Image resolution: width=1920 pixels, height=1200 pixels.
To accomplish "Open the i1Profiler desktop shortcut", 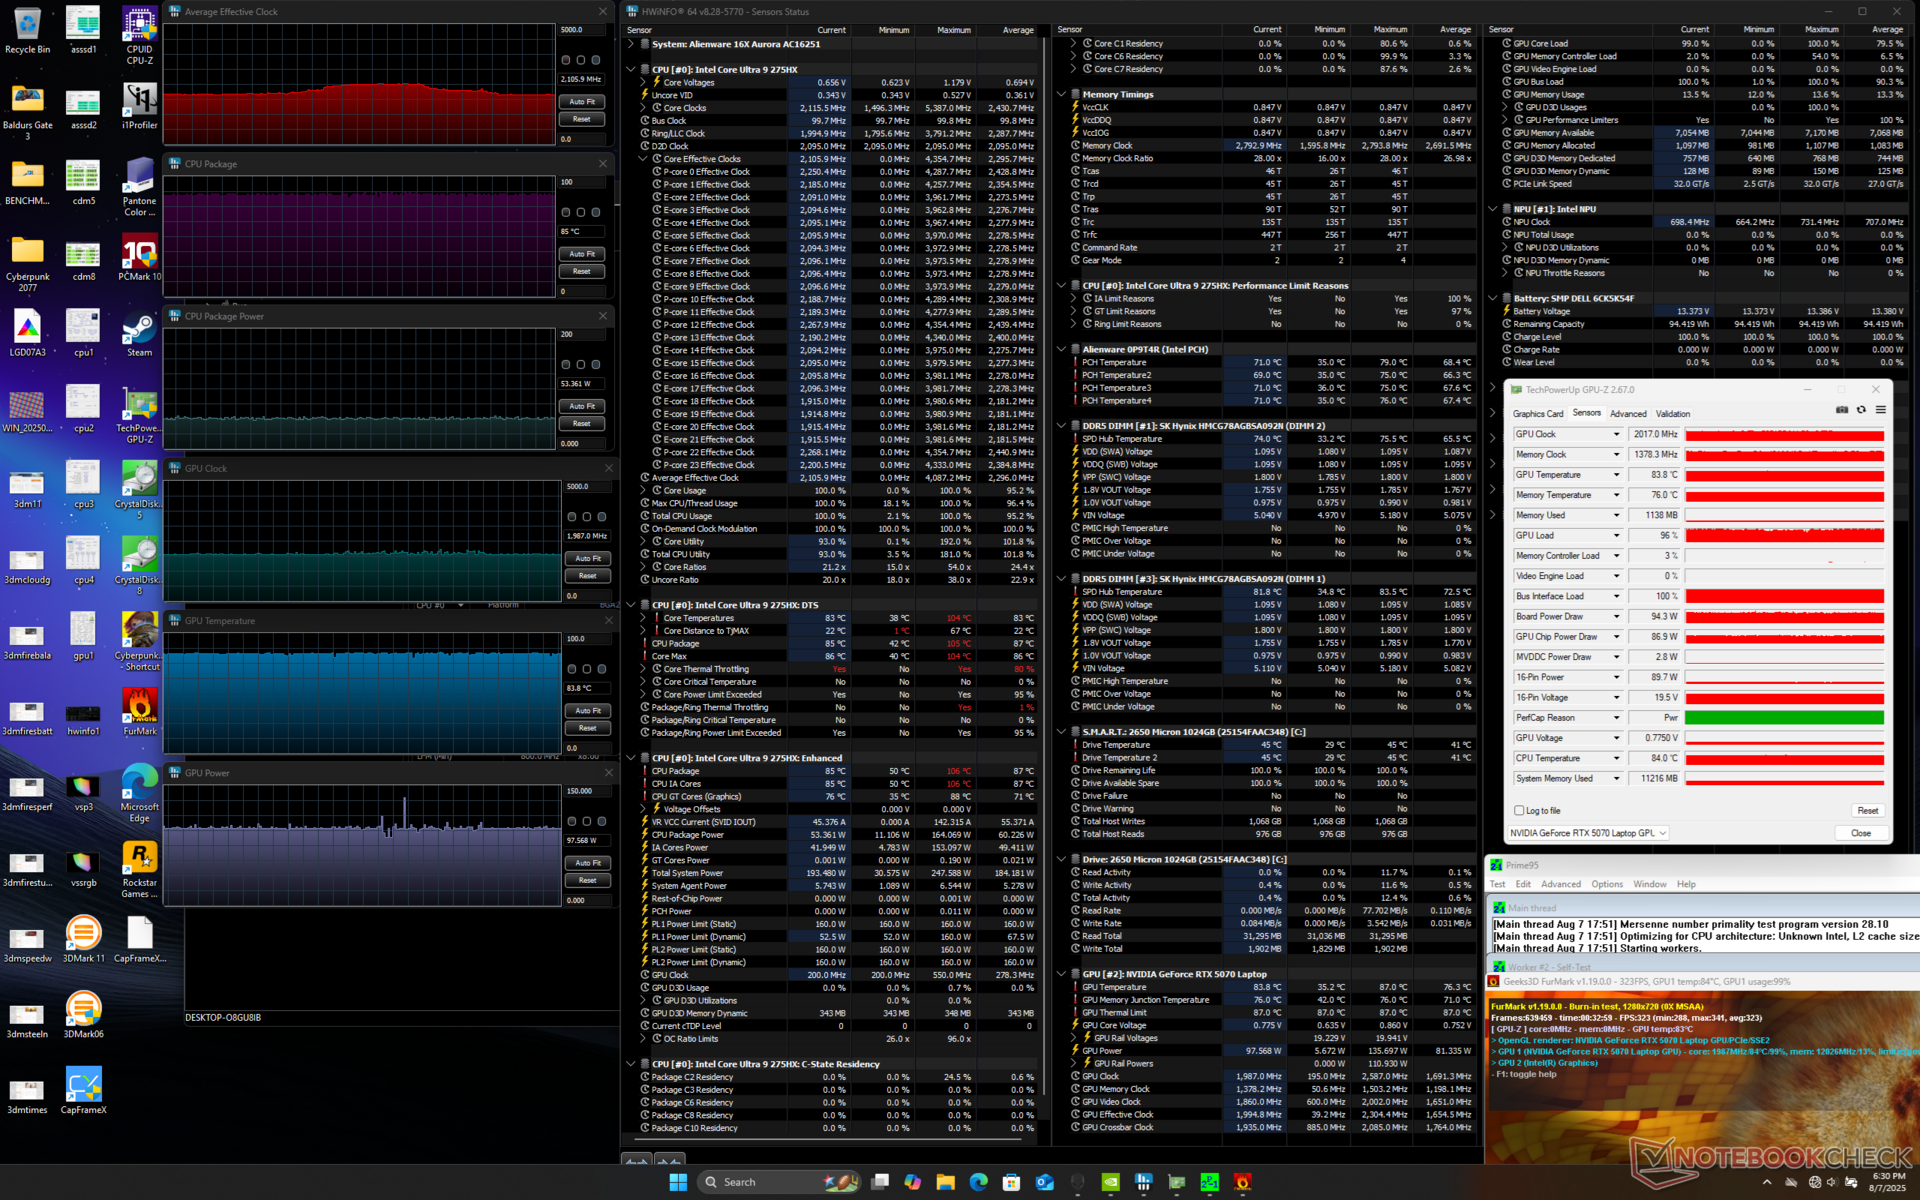I will 139,106.
